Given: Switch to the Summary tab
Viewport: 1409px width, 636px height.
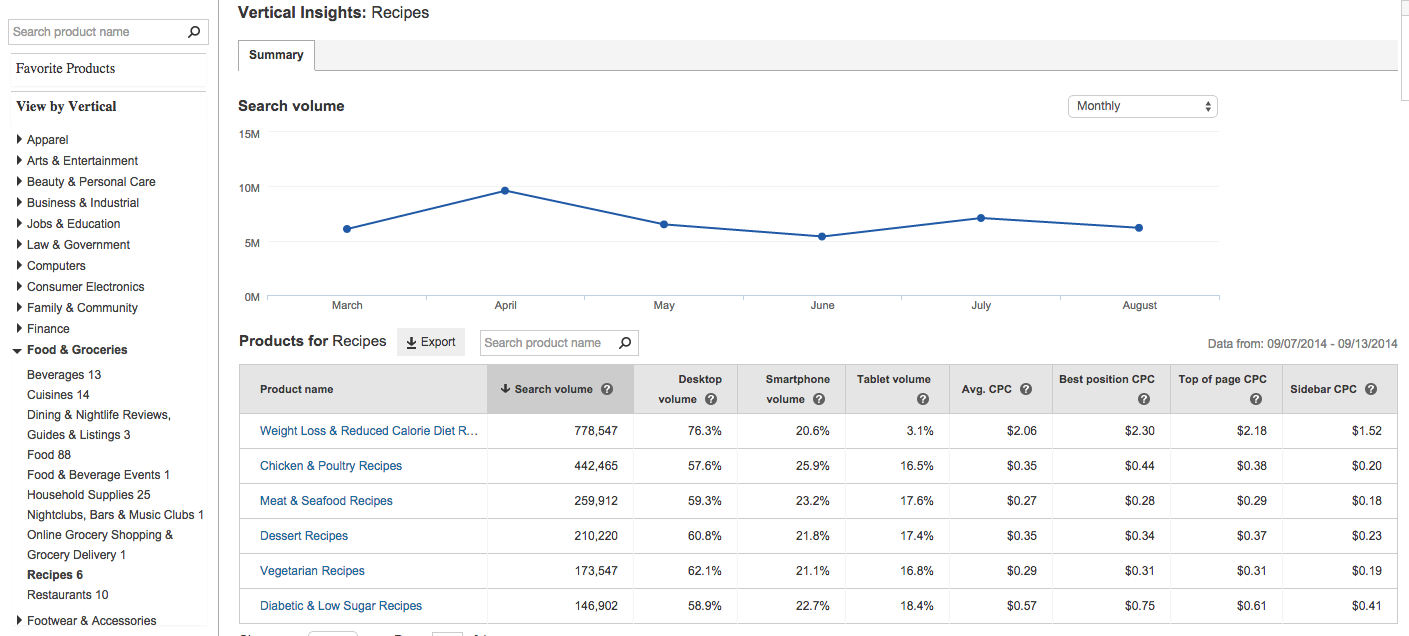Looking at the screenshot, I should click(276, 55).
